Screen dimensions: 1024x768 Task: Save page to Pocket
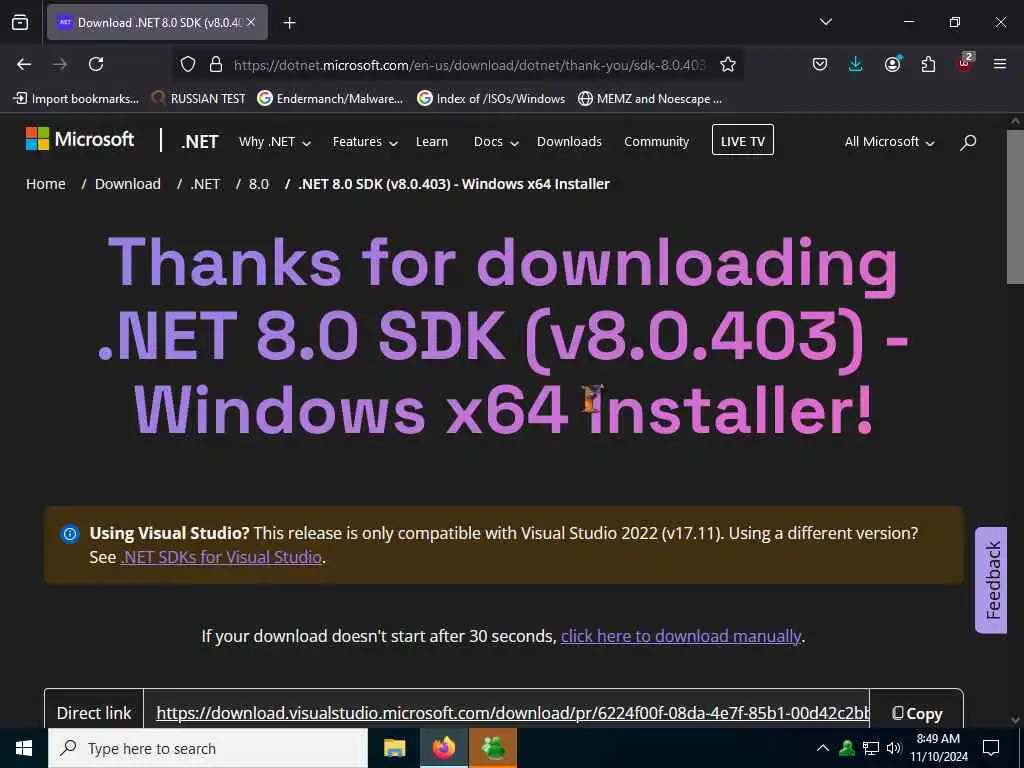(820, 64)
